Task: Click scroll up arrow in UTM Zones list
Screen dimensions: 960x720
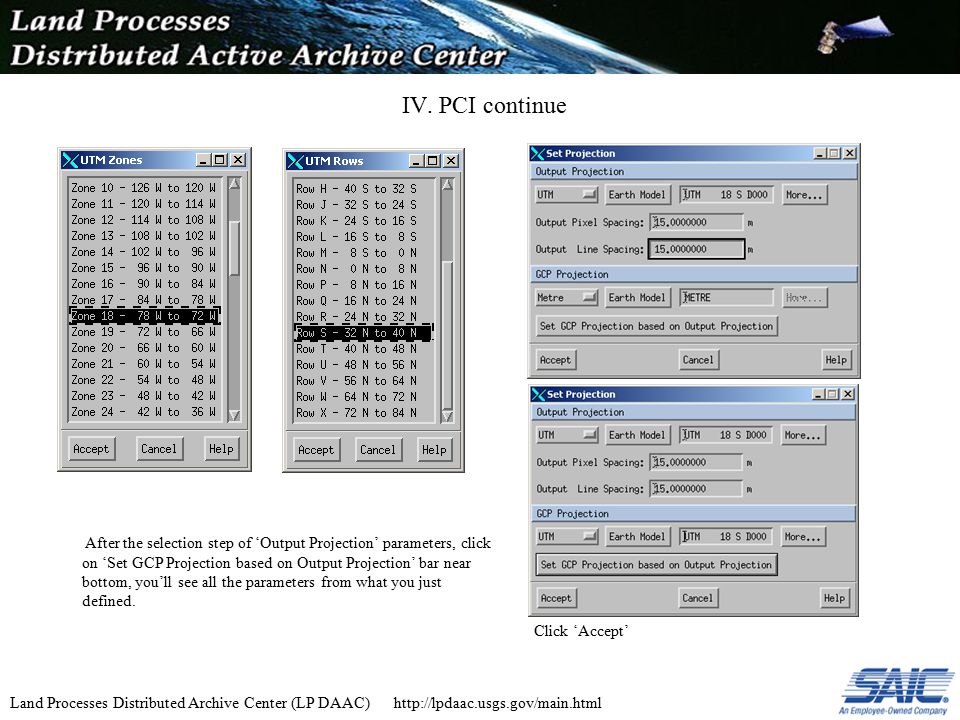Action: click(x=234, y=184)
